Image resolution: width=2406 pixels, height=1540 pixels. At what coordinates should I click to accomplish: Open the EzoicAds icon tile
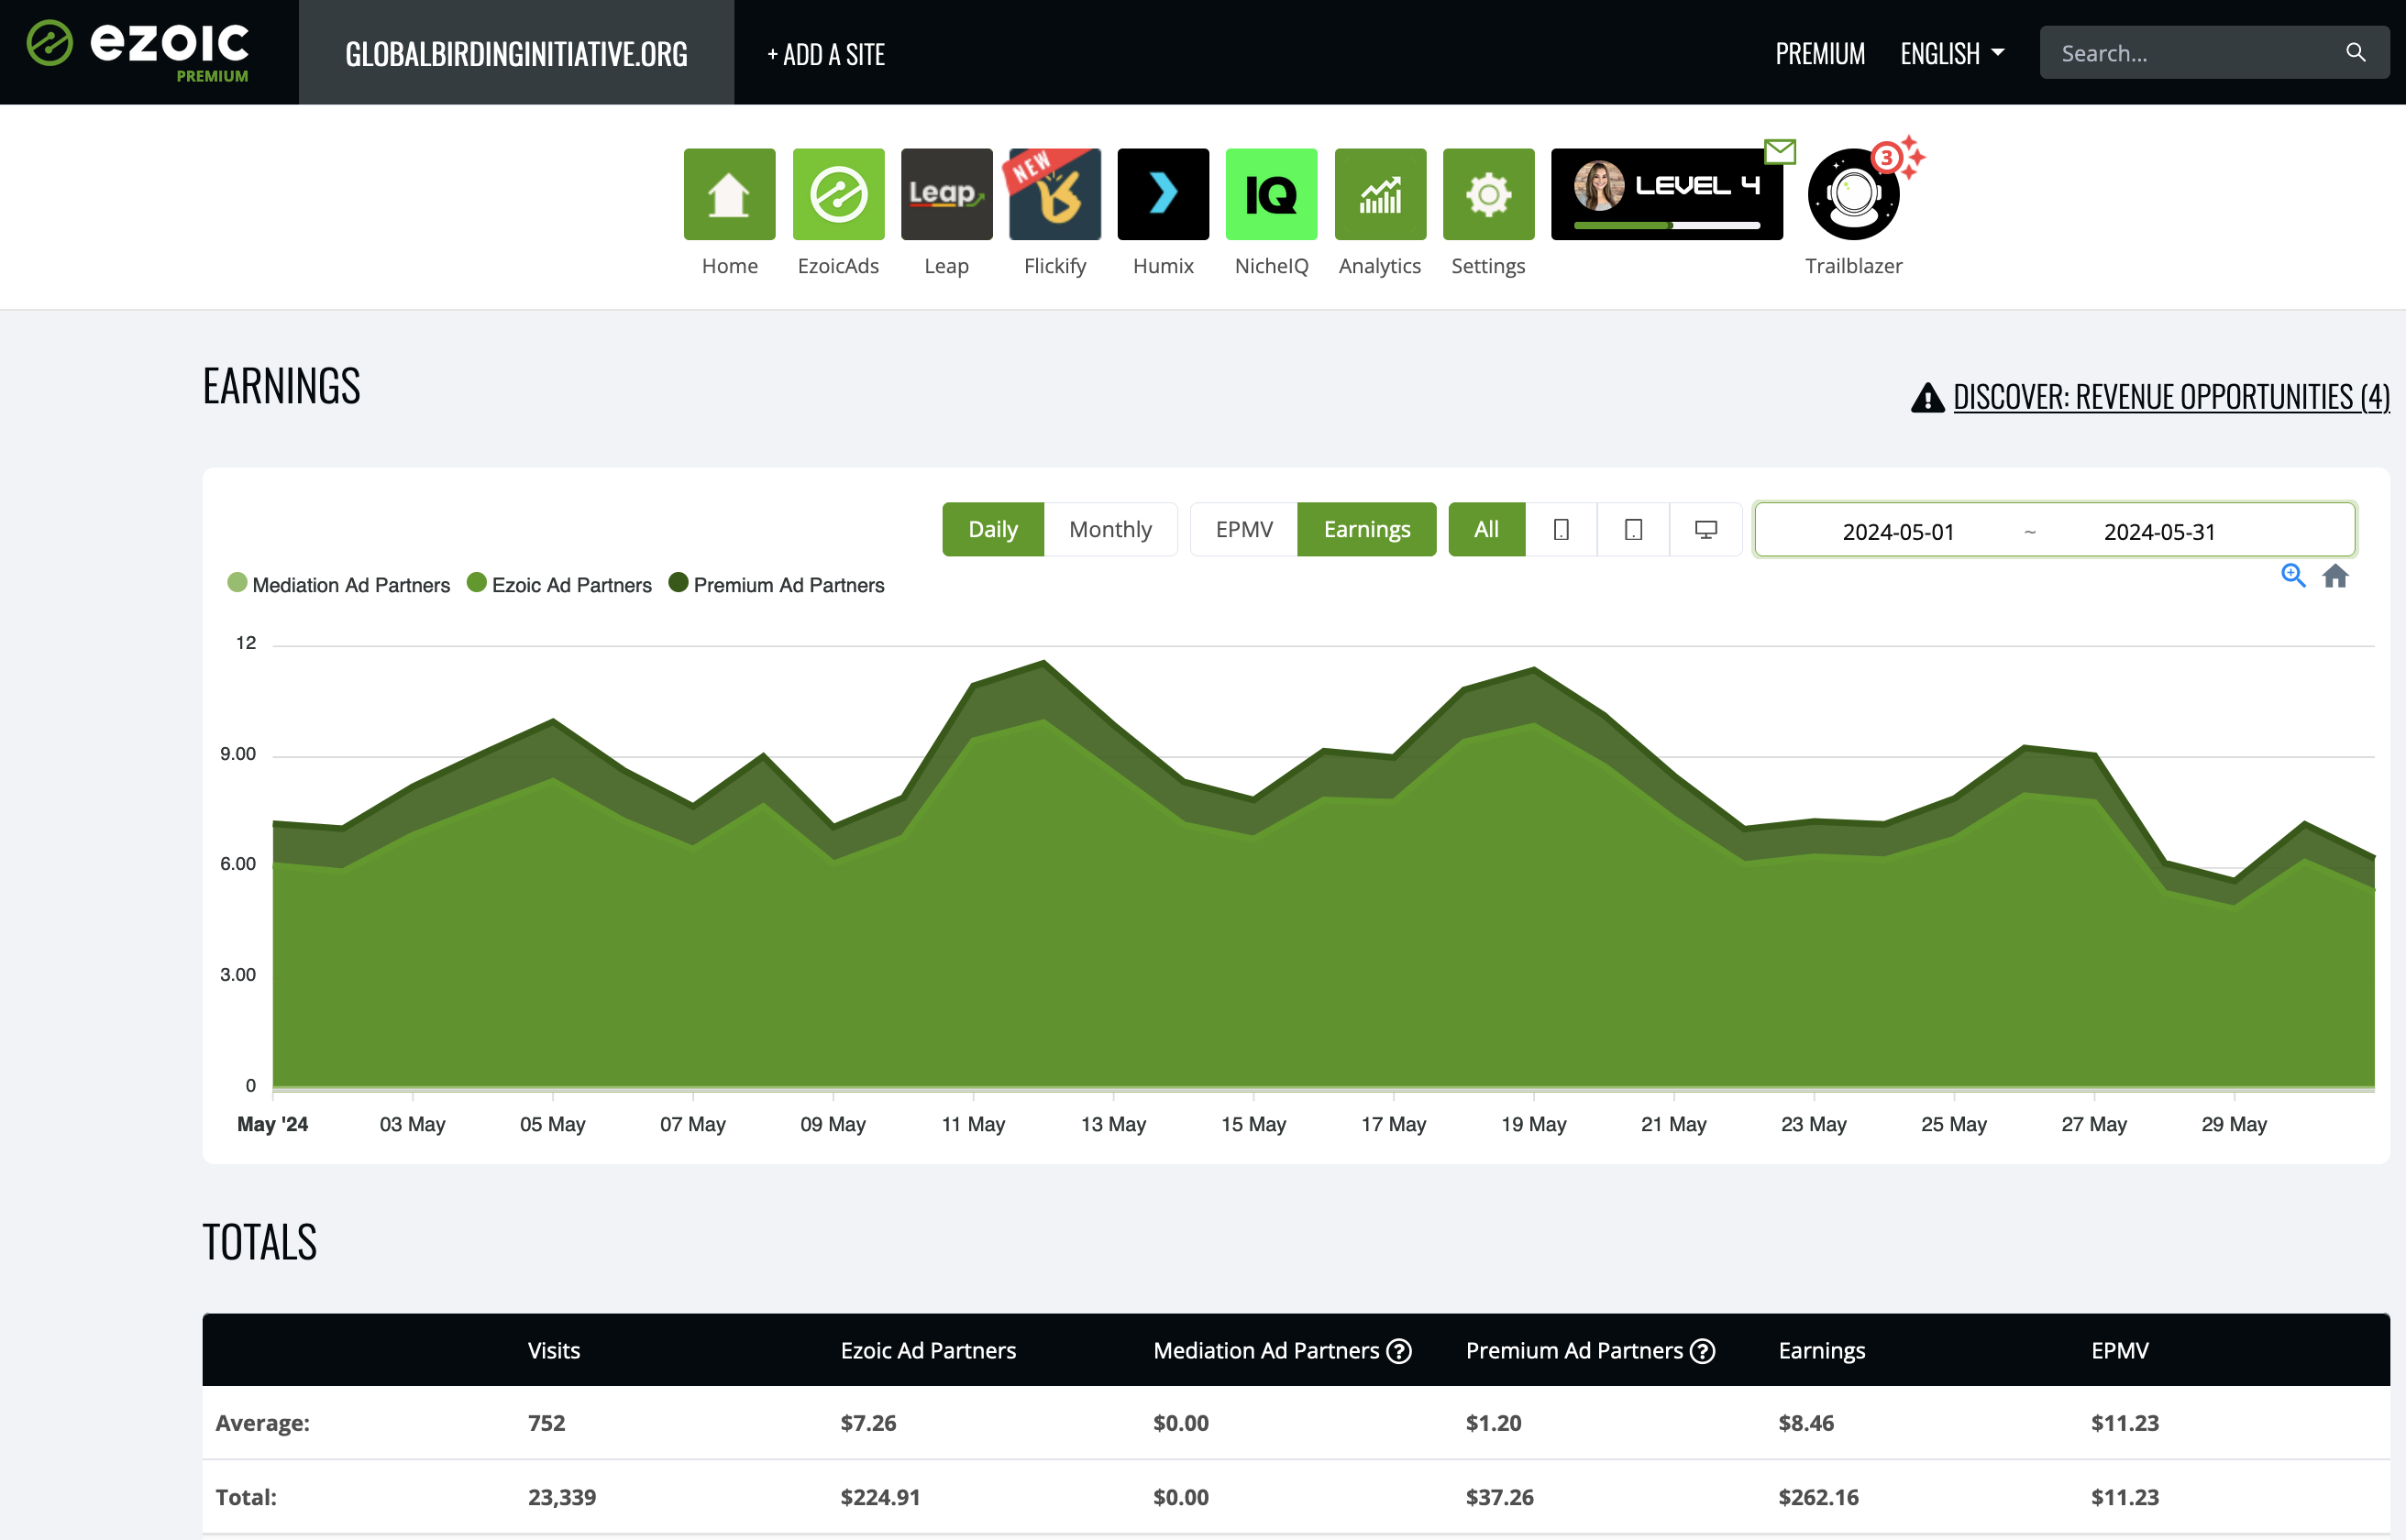pos(838,194)
